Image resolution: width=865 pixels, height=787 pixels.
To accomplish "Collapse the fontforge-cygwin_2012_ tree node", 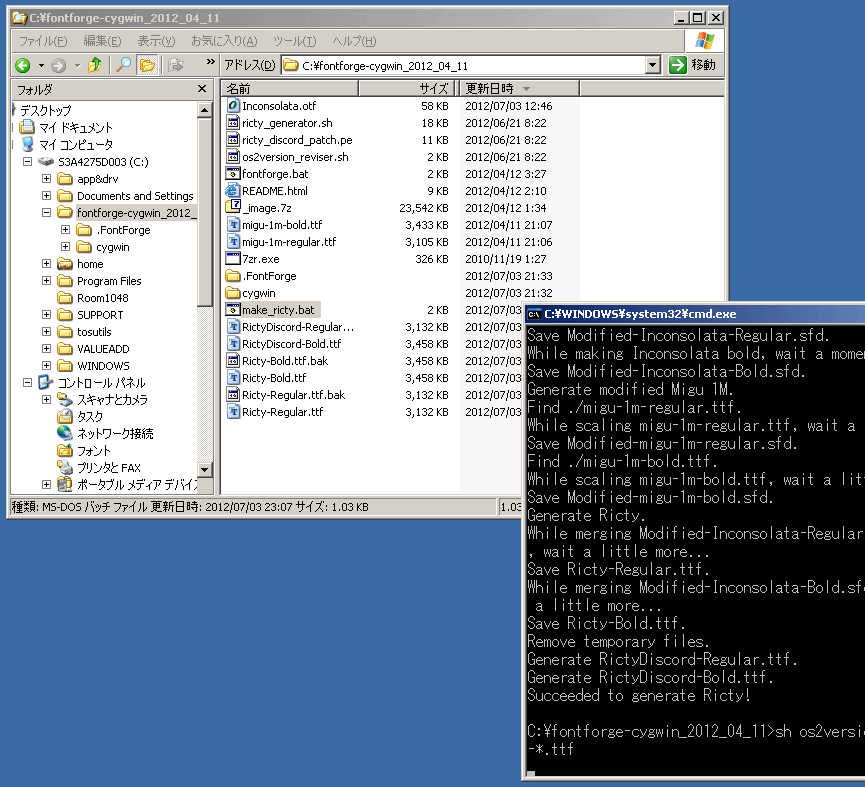I will coord(46,213).
